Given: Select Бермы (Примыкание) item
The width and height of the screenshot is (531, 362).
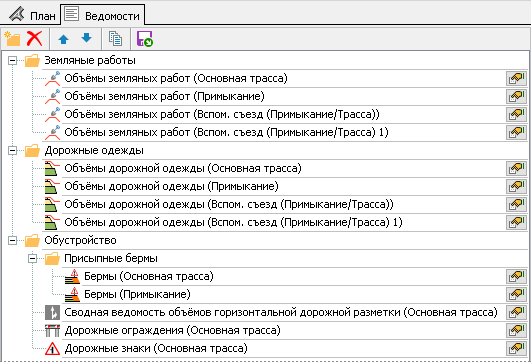Looking at the screenshot, I should click(137, 294).
